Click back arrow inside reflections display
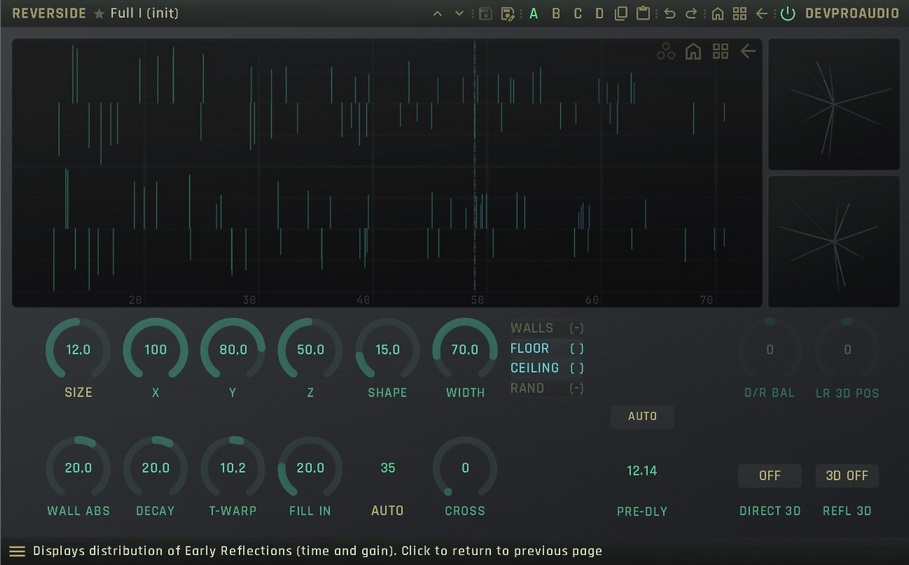Viewport: 909px width, 565px height. coord(748,51)
